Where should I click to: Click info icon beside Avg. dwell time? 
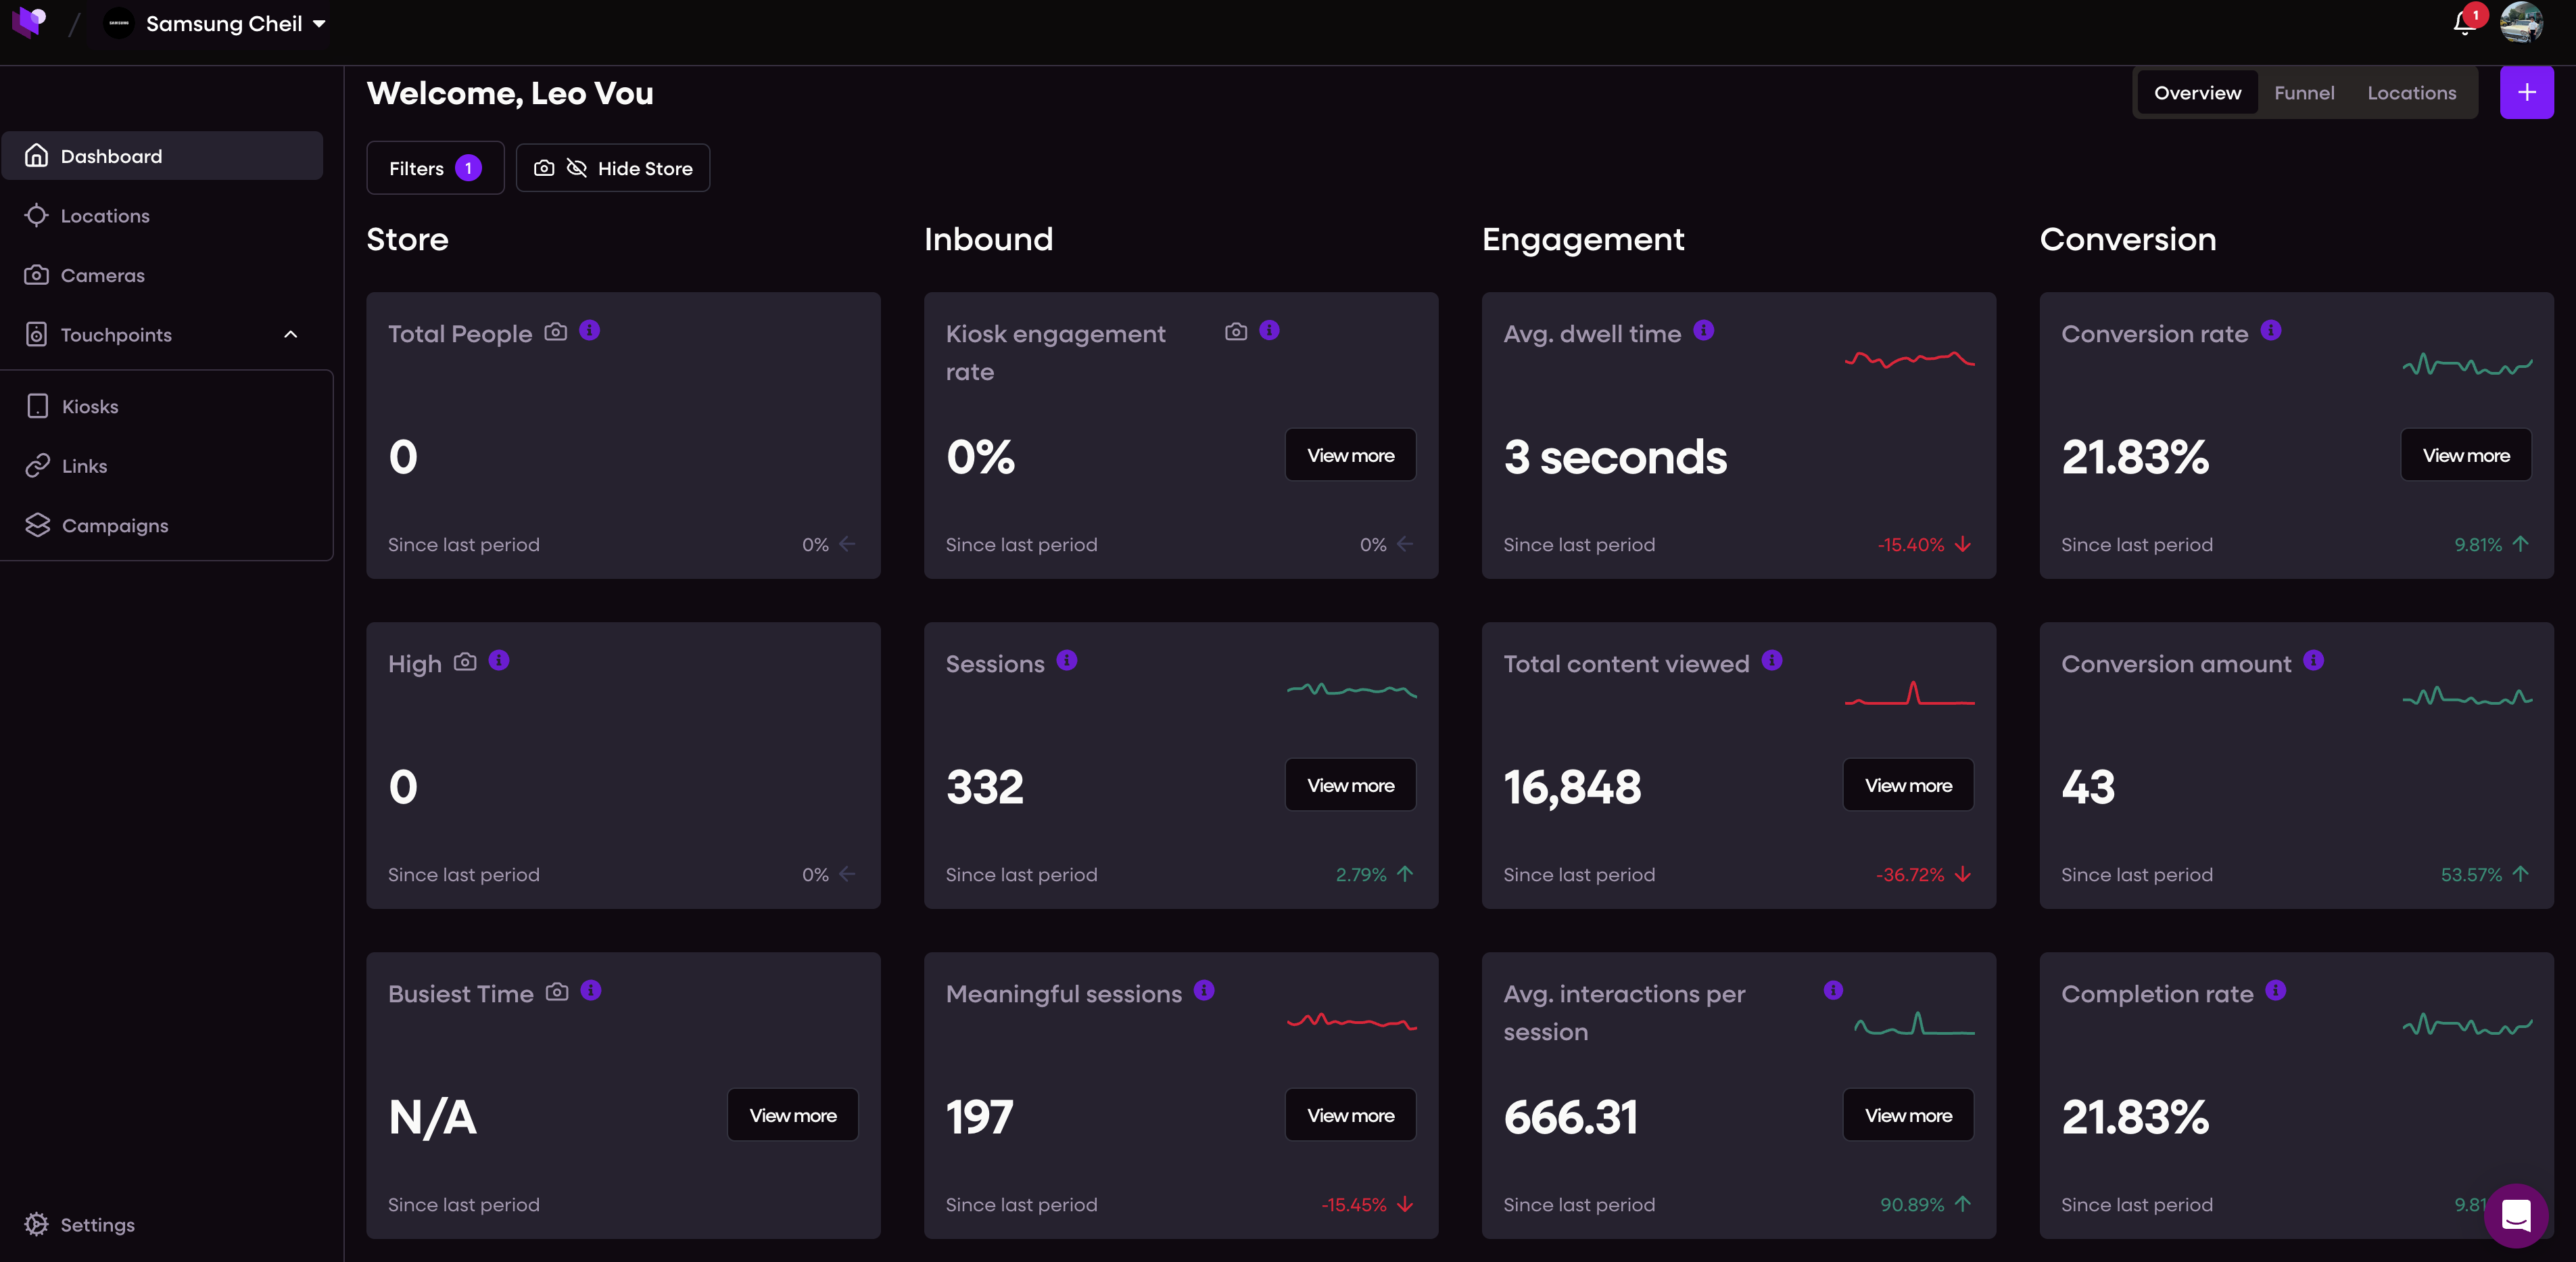(x=1704, y=331)
